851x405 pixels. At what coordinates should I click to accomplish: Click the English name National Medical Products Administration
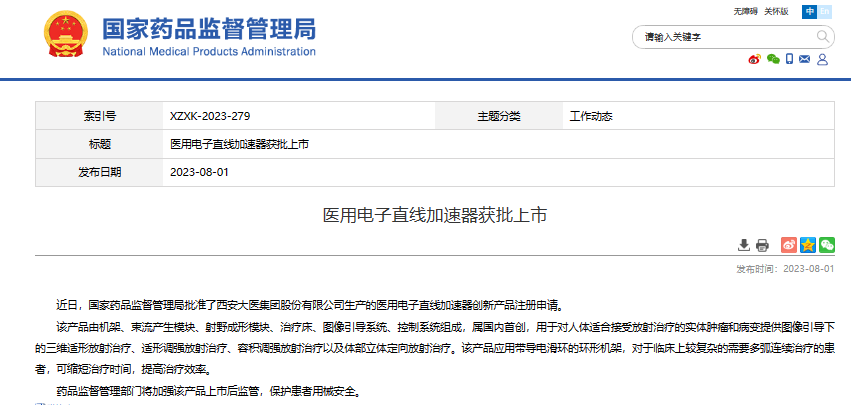coord(209,52)
